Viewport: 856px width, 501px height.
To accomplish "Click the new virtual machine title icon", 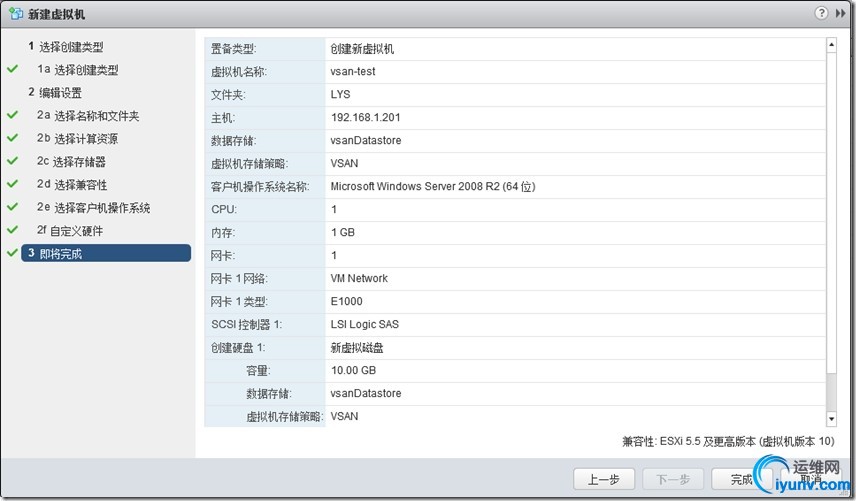I will [15, 14].
